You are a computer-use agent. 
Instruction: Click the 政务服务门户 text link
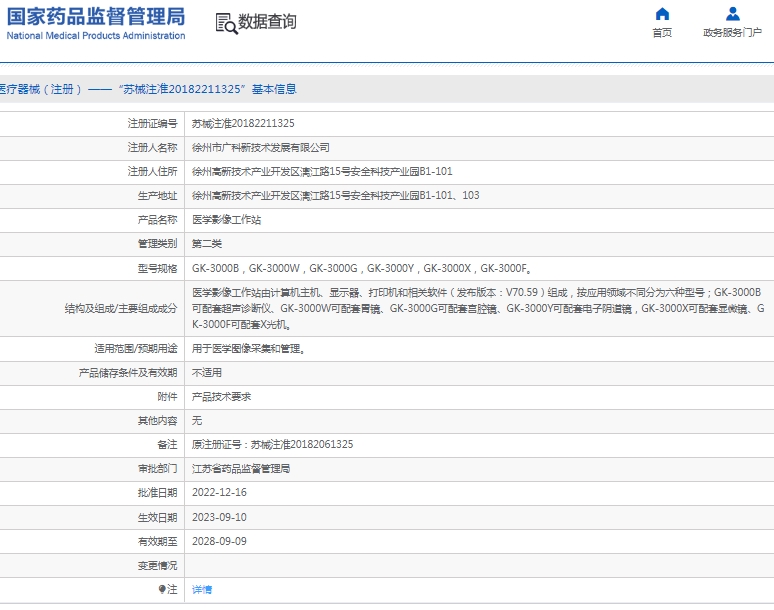[733, 33]
